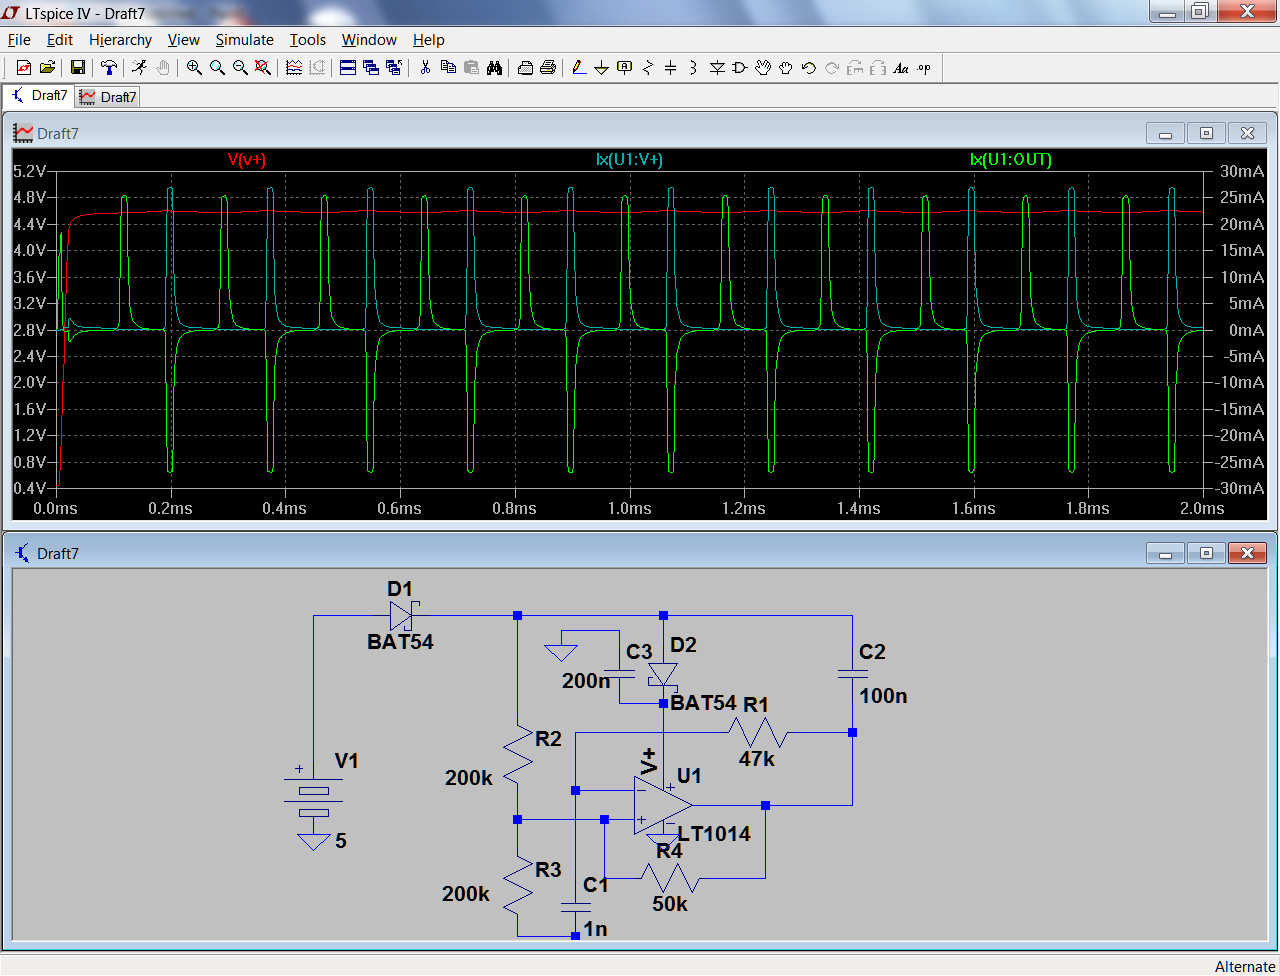
Task: Open the Simulate menu
Action: click(245, 40)
